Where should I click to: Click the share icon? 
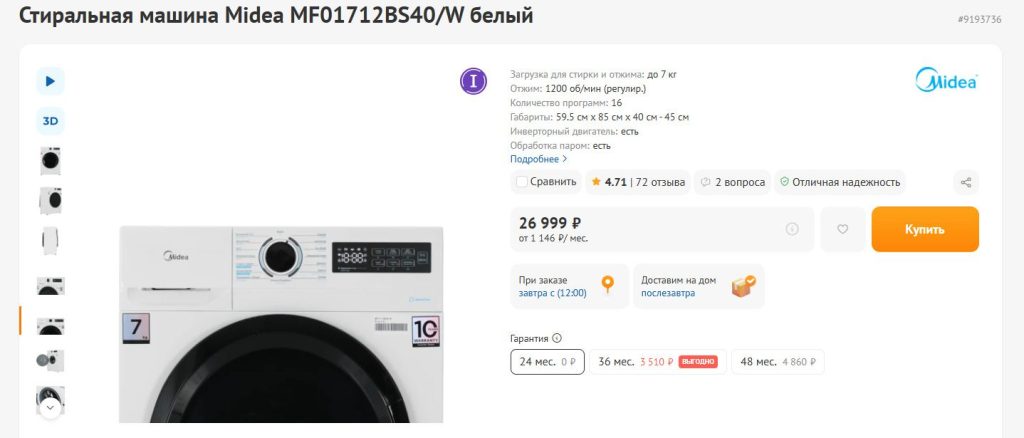(965, 182)
